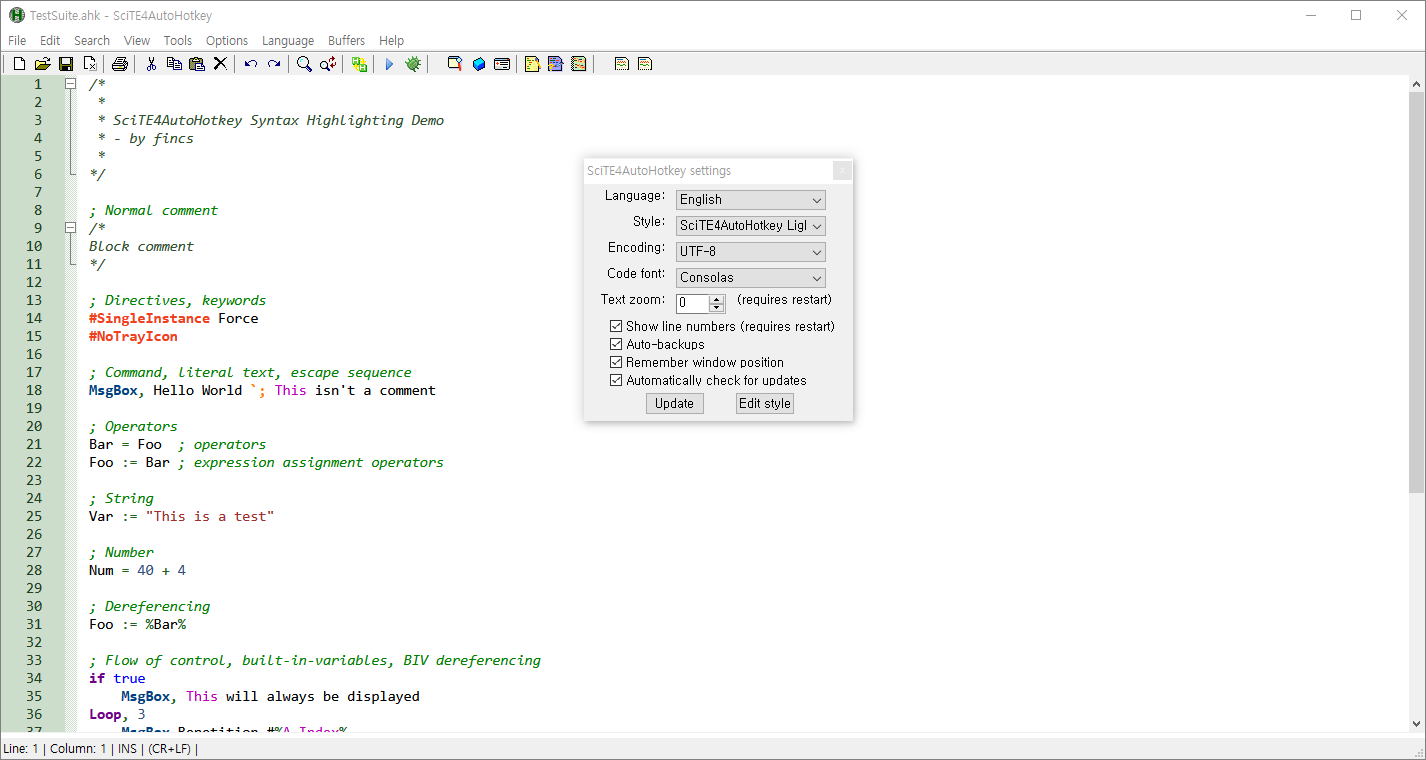Viewport: 1426px width, 760px height.
Task: Toggle Remember window position checkbox
Action: click(x=616, y=362)
